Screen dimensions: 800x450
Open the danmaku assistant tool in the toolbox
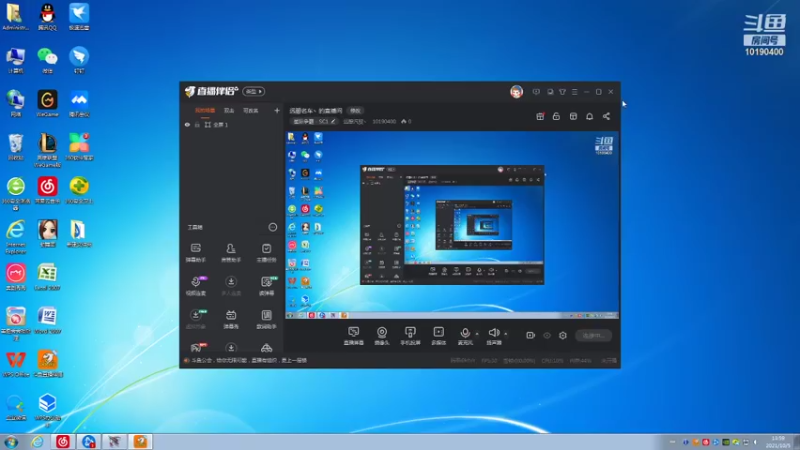[195, 252]
